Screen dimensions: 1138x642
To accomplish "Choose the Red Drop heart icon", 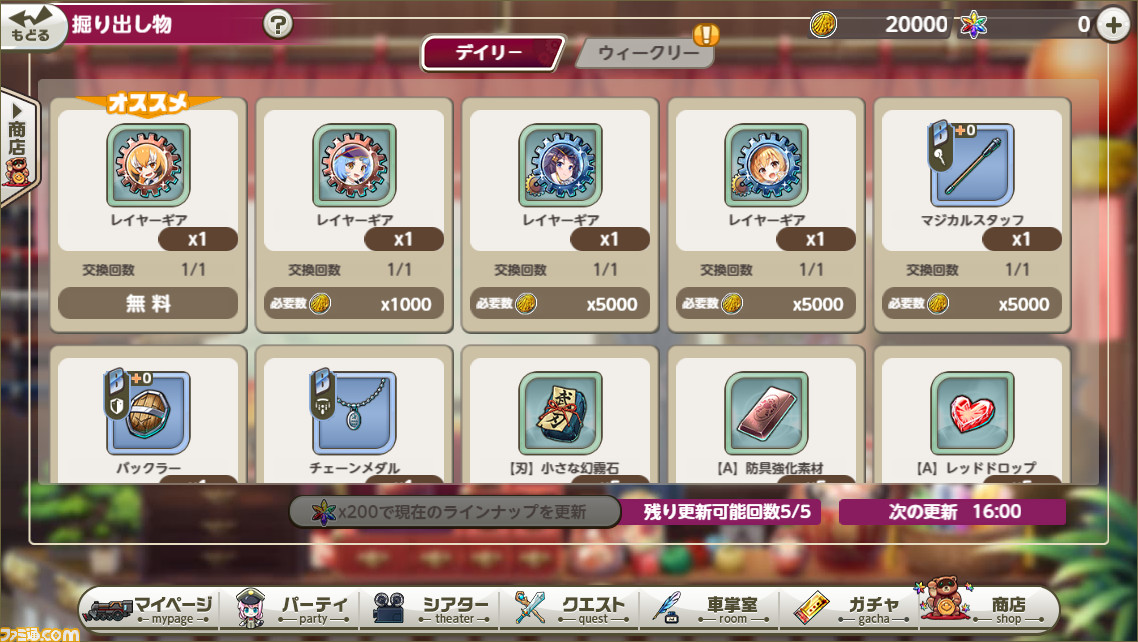I will (x=972, y=413).
